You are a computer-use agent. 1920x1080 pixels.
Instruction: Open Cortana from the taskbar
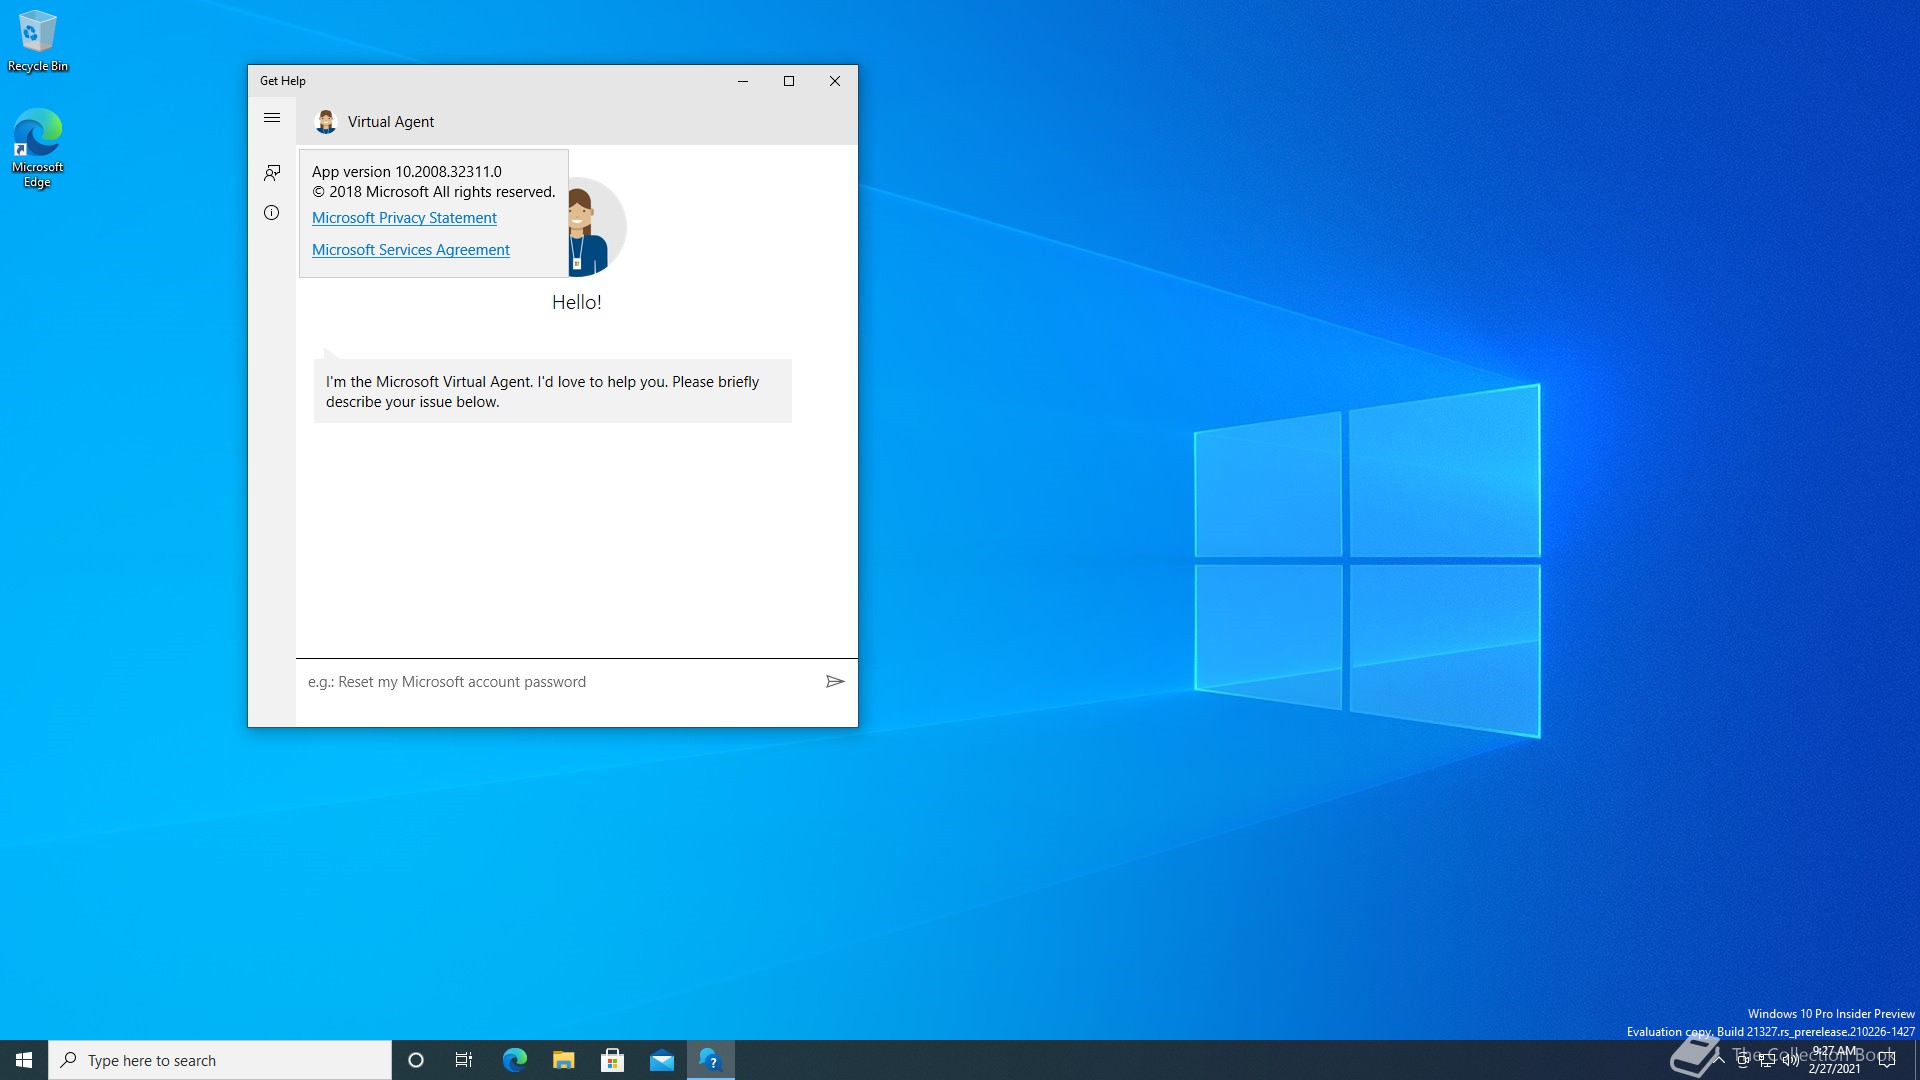(416, 1060)
